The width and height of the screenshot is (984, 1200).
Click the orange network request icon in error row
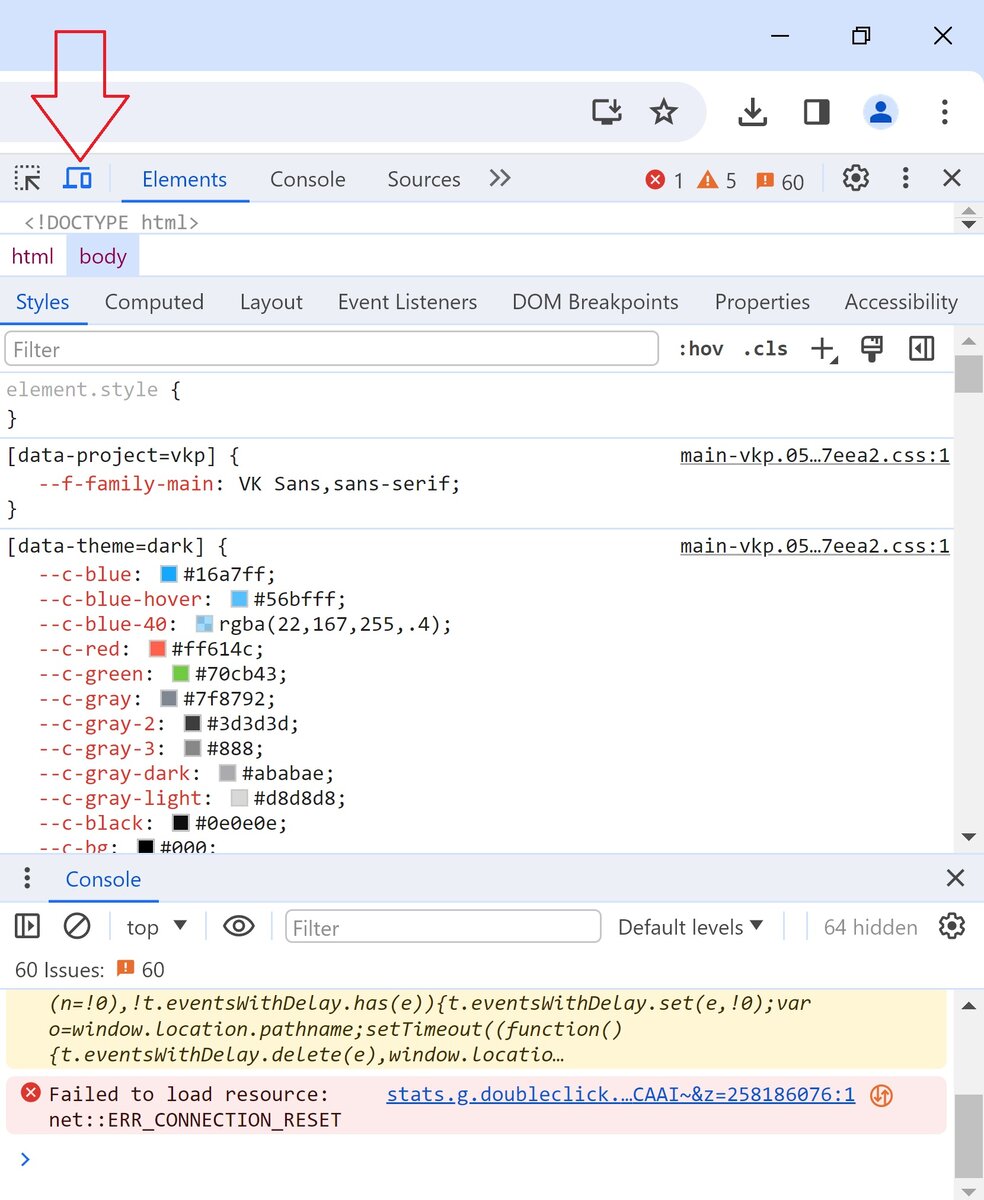[x=881, y=1095]
